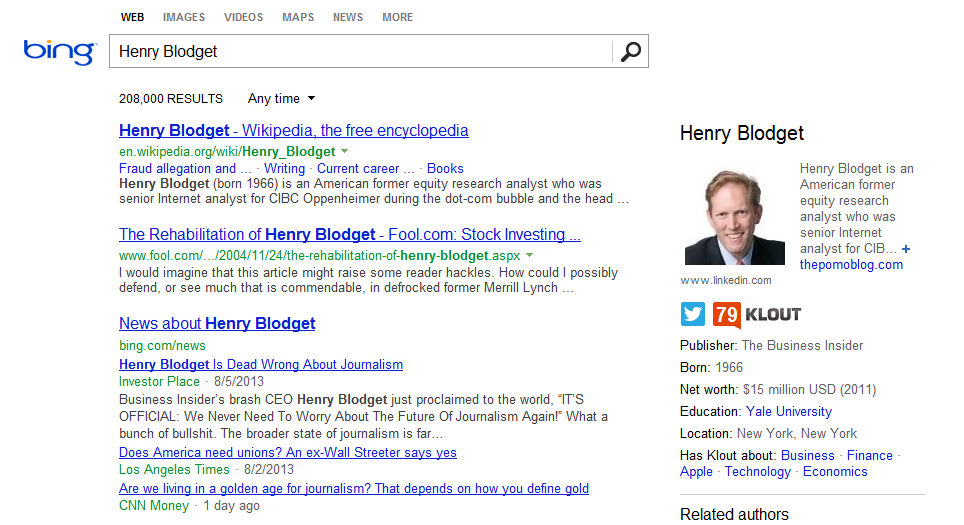Expand the green arrow beside fool.com URL
This screenshot has width=964, height=525.
coord(529,257)
